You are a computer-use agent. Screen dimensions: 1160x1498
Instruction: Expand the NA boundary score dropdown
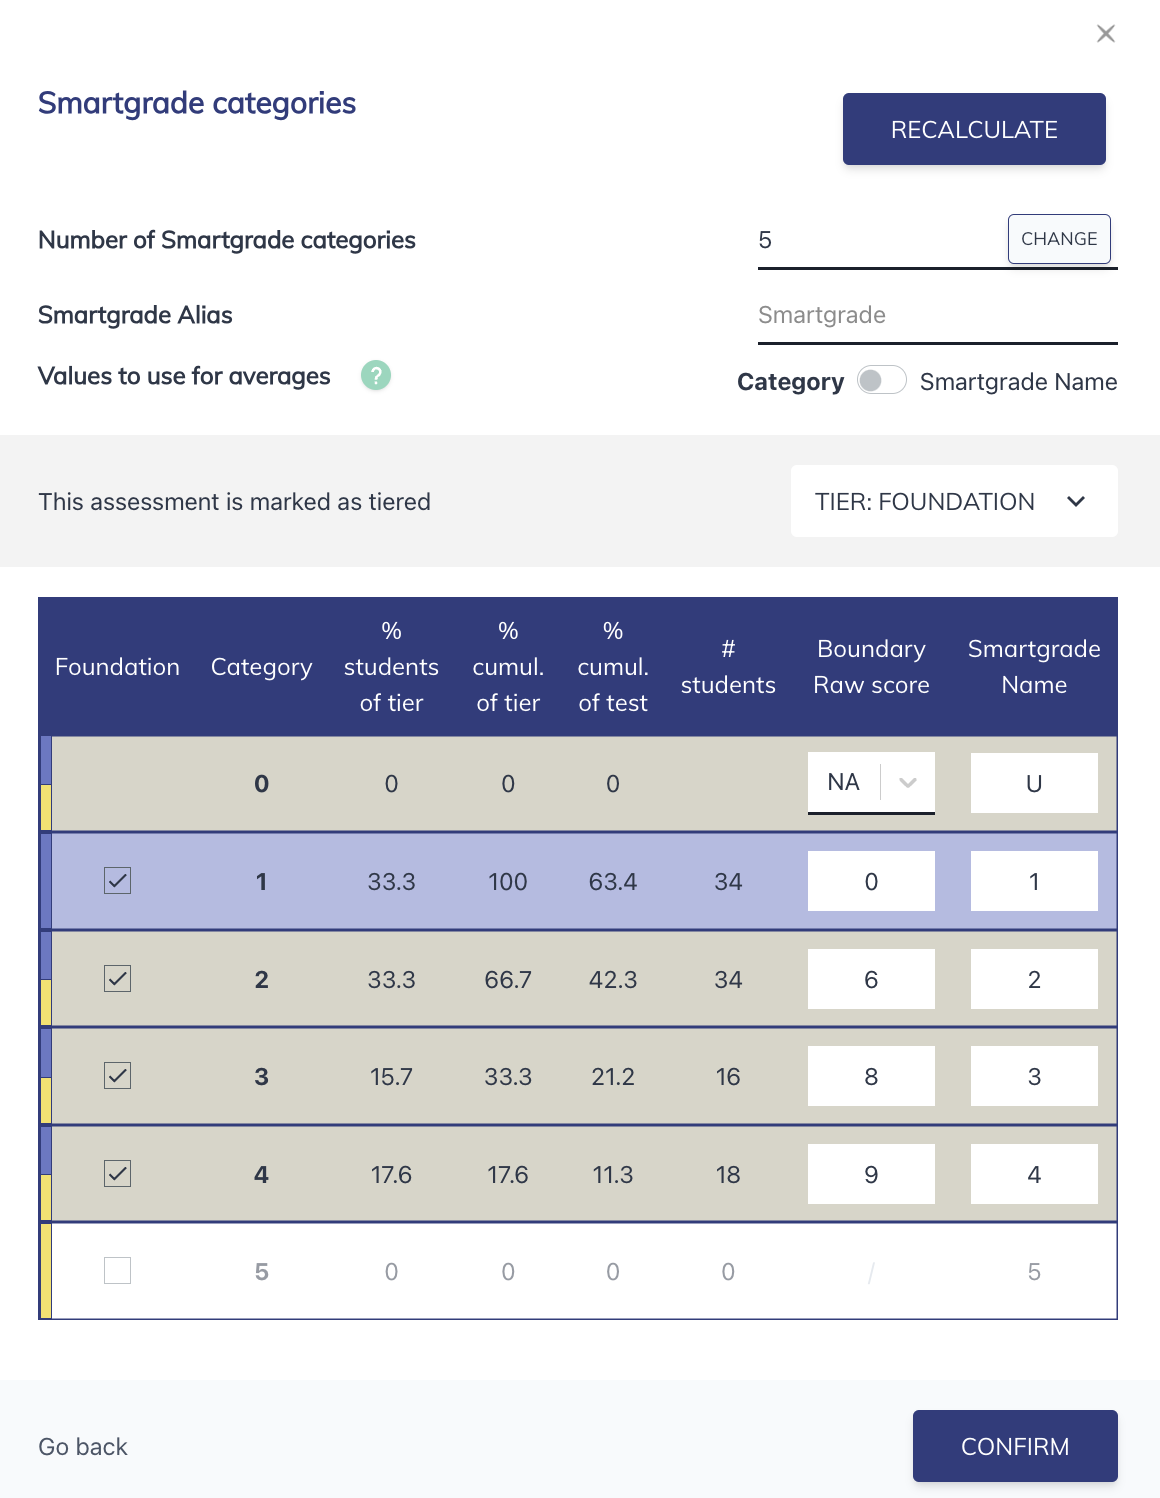pos(906,783)
